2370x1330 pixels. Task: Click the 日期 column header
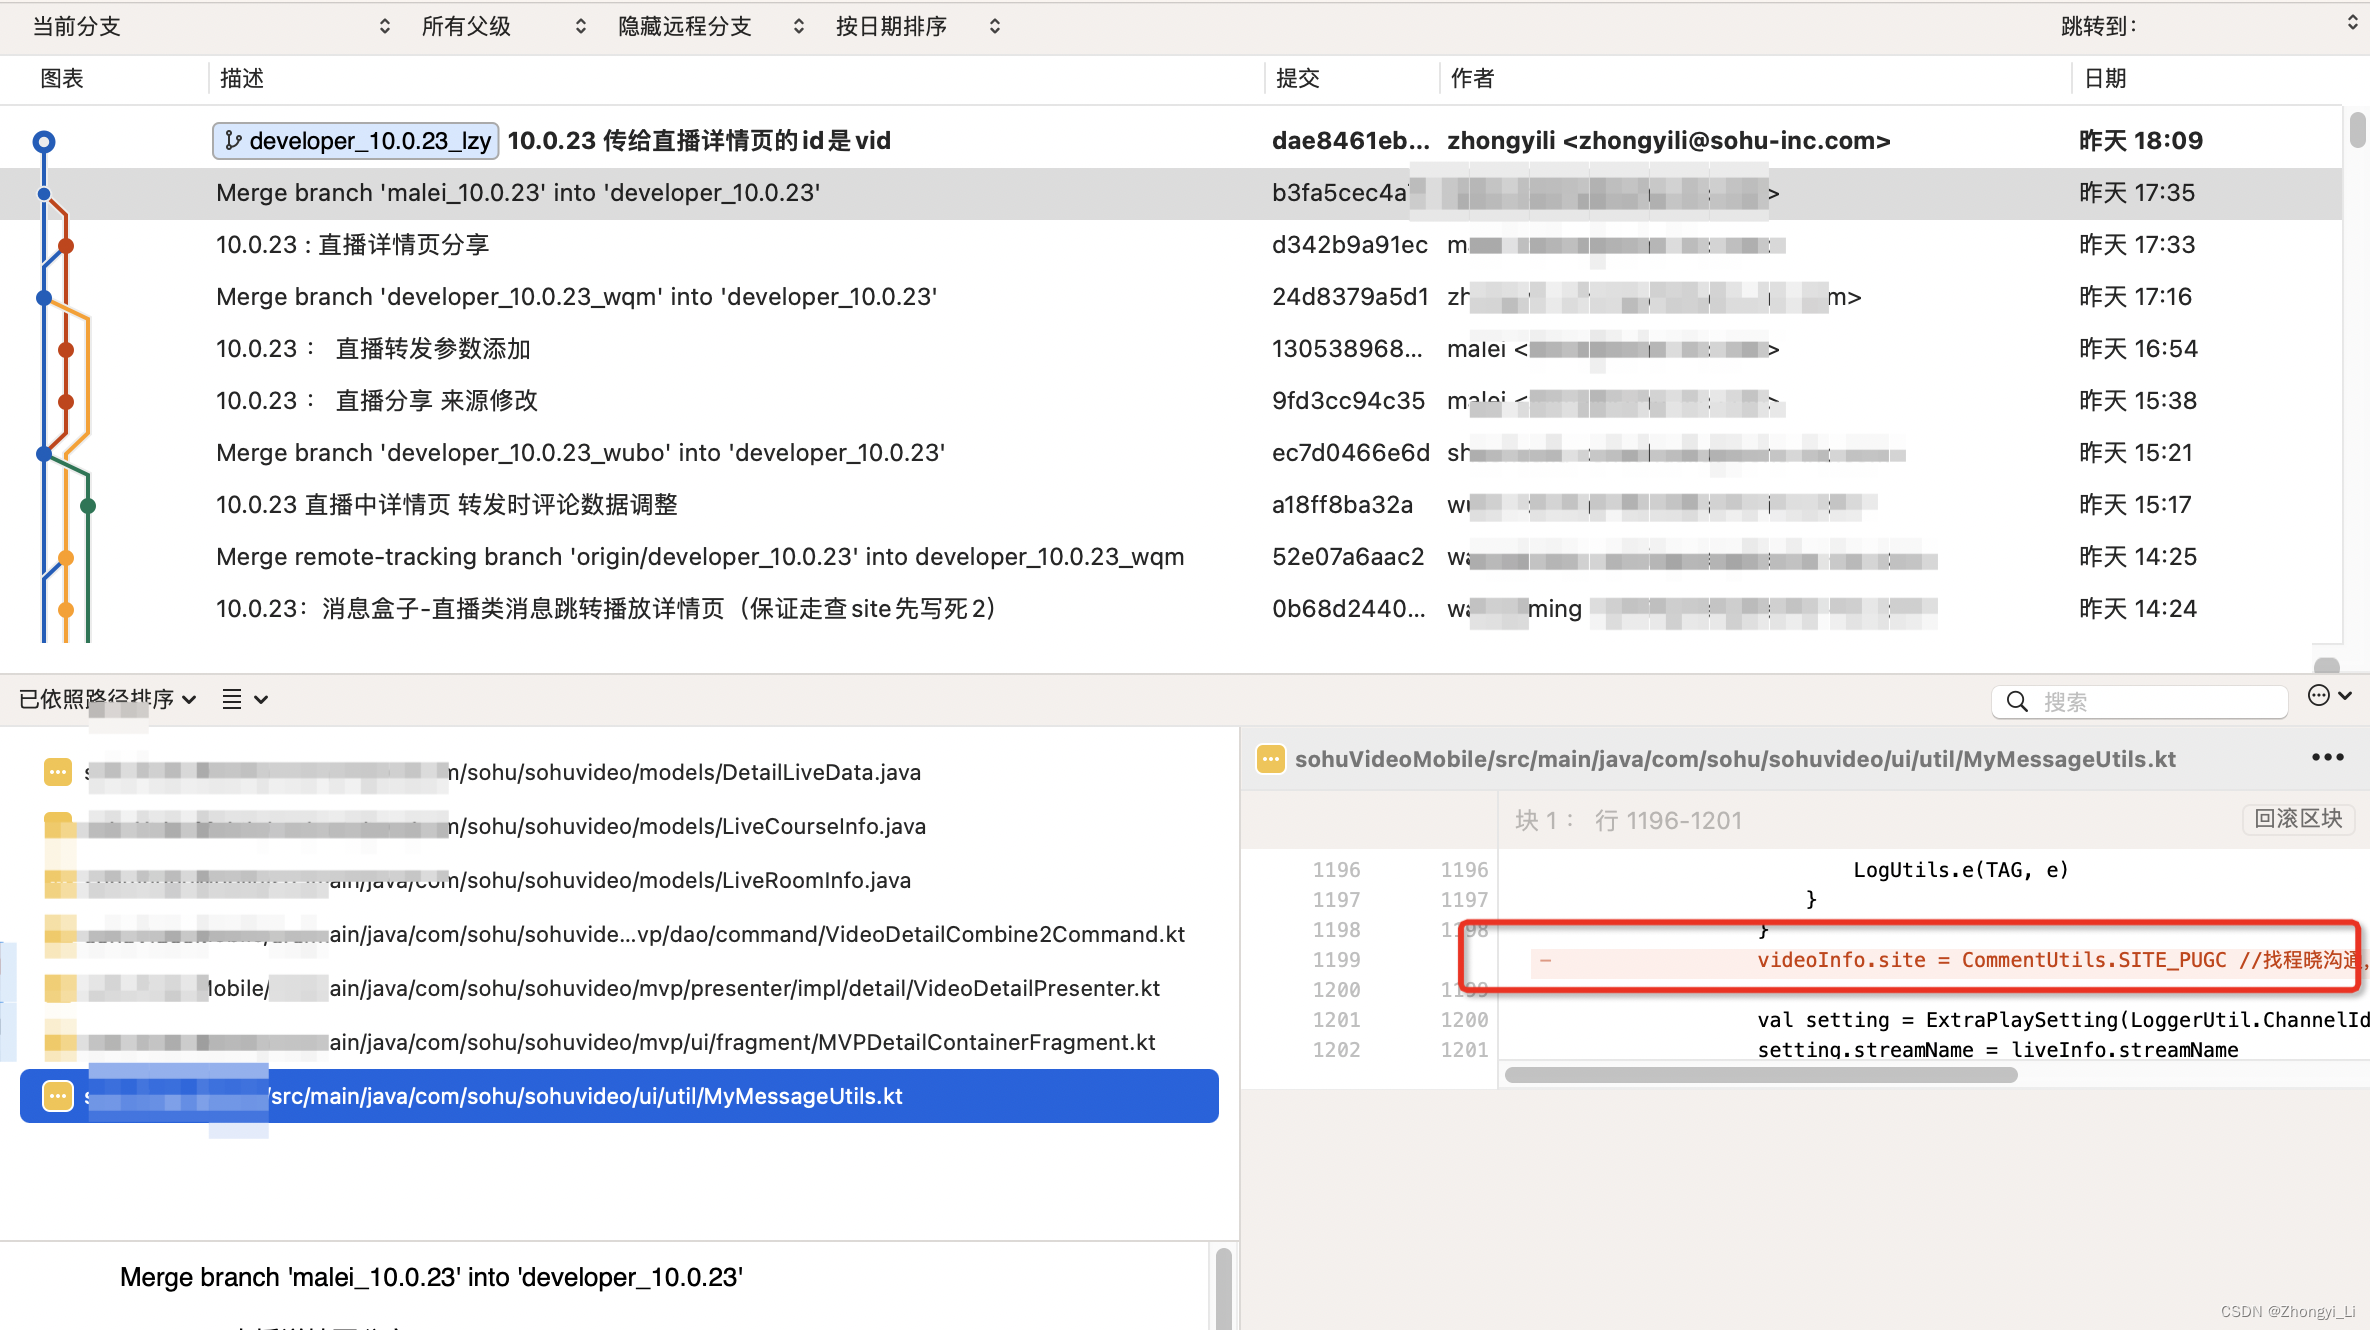(2105, 78)
